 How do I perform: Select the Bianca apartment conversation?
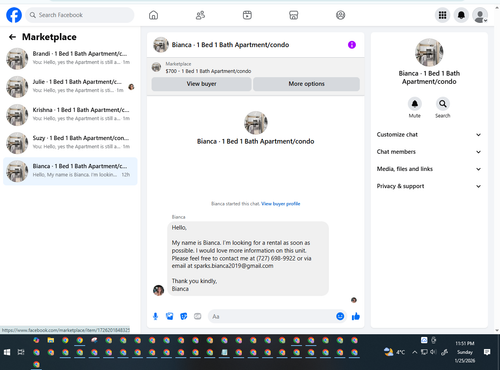click(70, 171)
